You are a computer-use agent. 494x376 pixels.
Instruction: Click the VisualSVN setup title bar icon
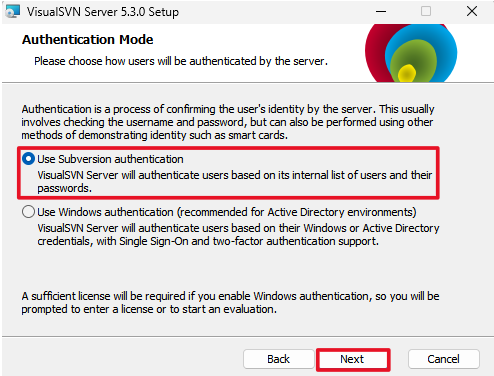[x=13, y=12]
